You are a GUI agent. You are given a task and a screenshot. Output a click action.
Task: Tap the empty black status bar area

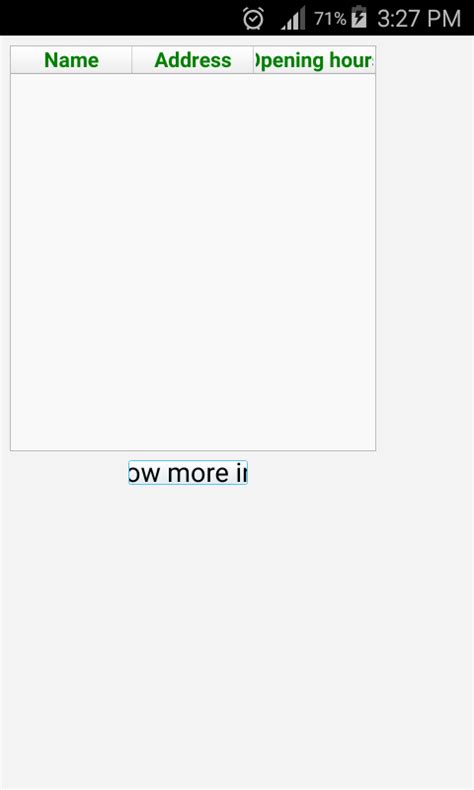click(121, 18)
